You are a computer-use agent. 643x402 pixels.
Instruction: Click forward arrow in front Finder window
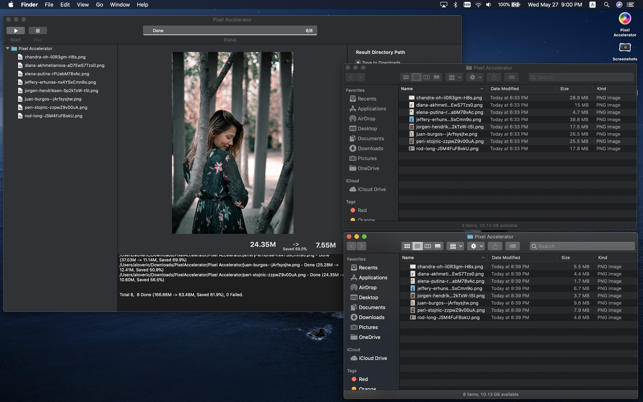click(x=361, y=246)
